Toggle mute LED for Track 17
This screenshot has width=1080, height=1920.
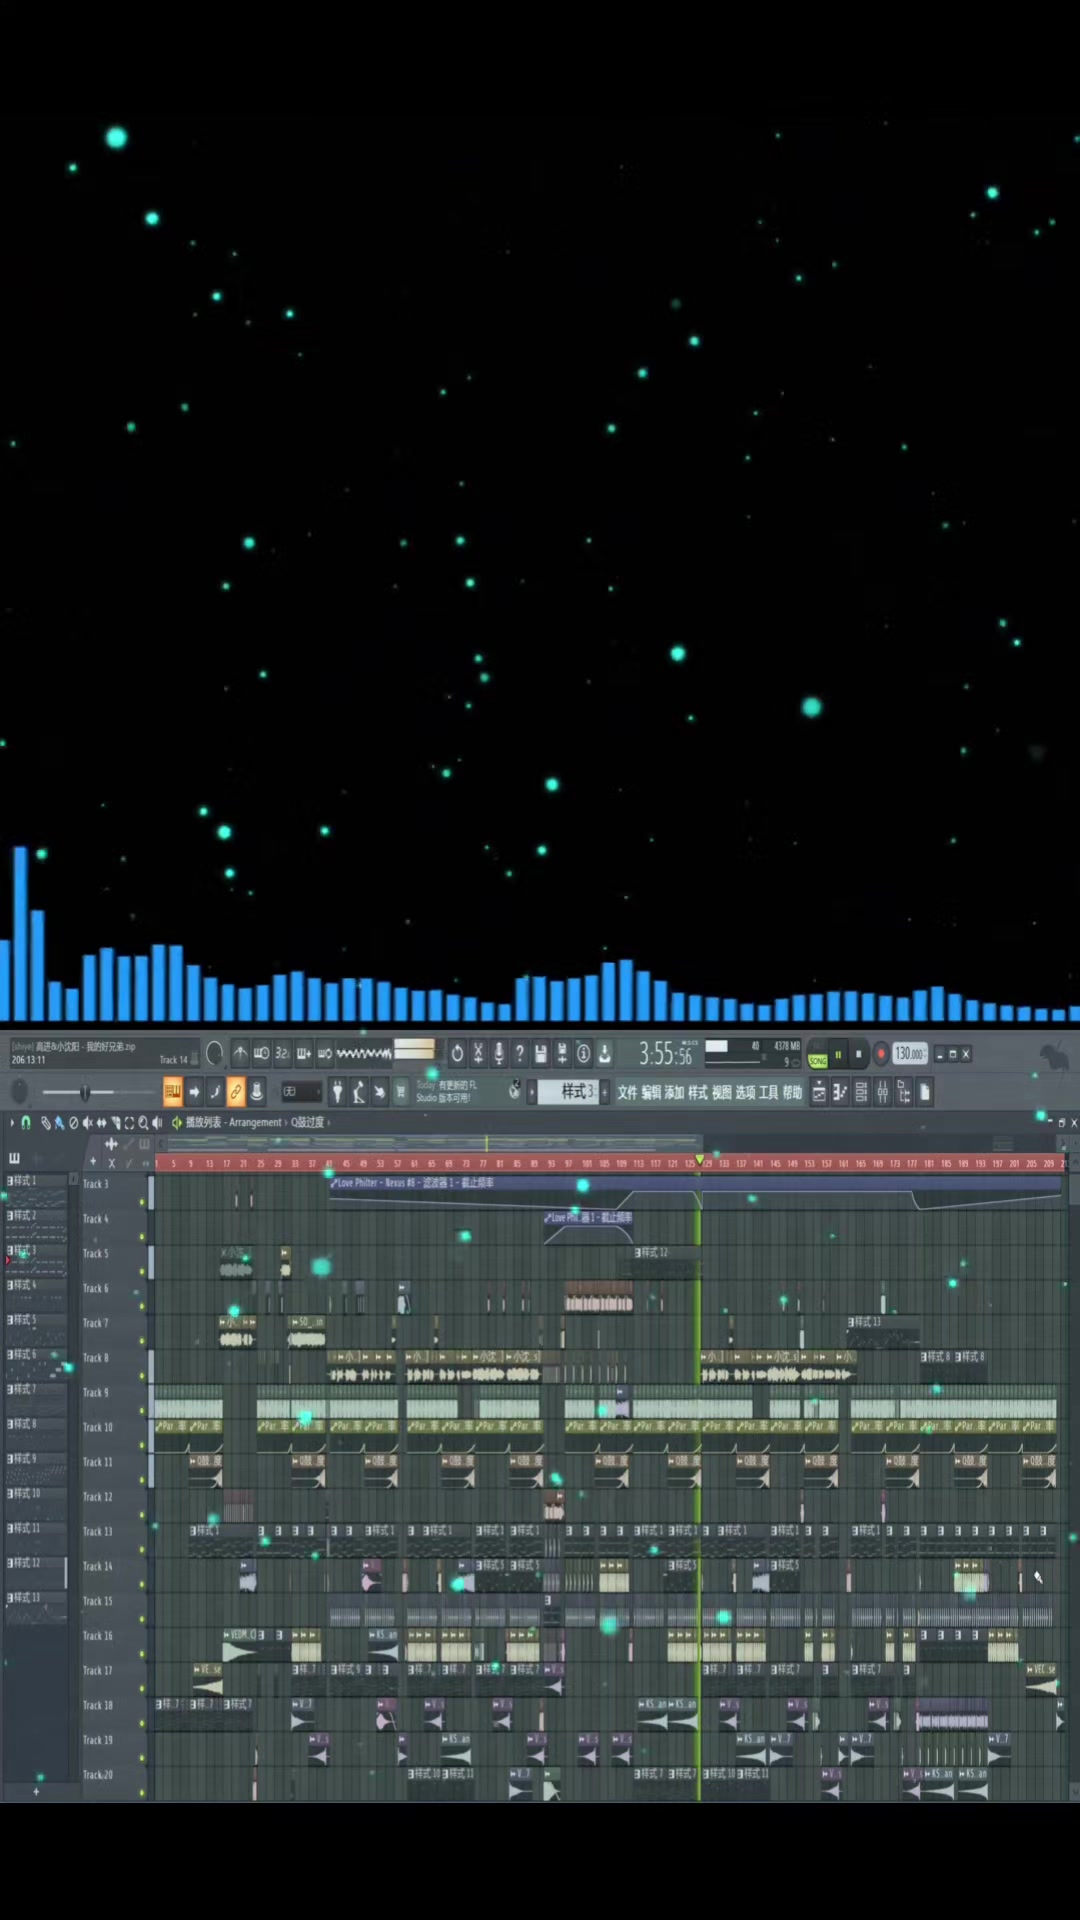point(142,1689)
